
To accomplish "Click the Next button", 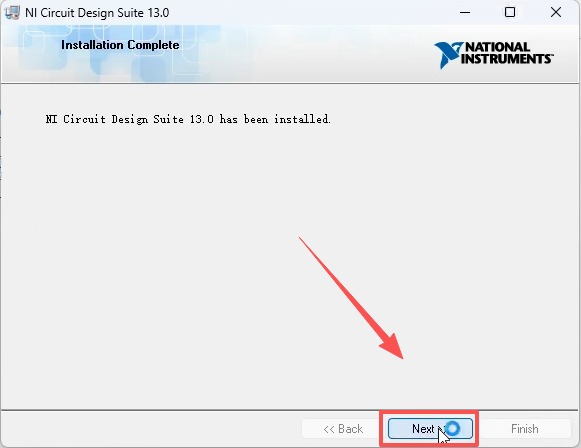I will (x=430, y=429).
